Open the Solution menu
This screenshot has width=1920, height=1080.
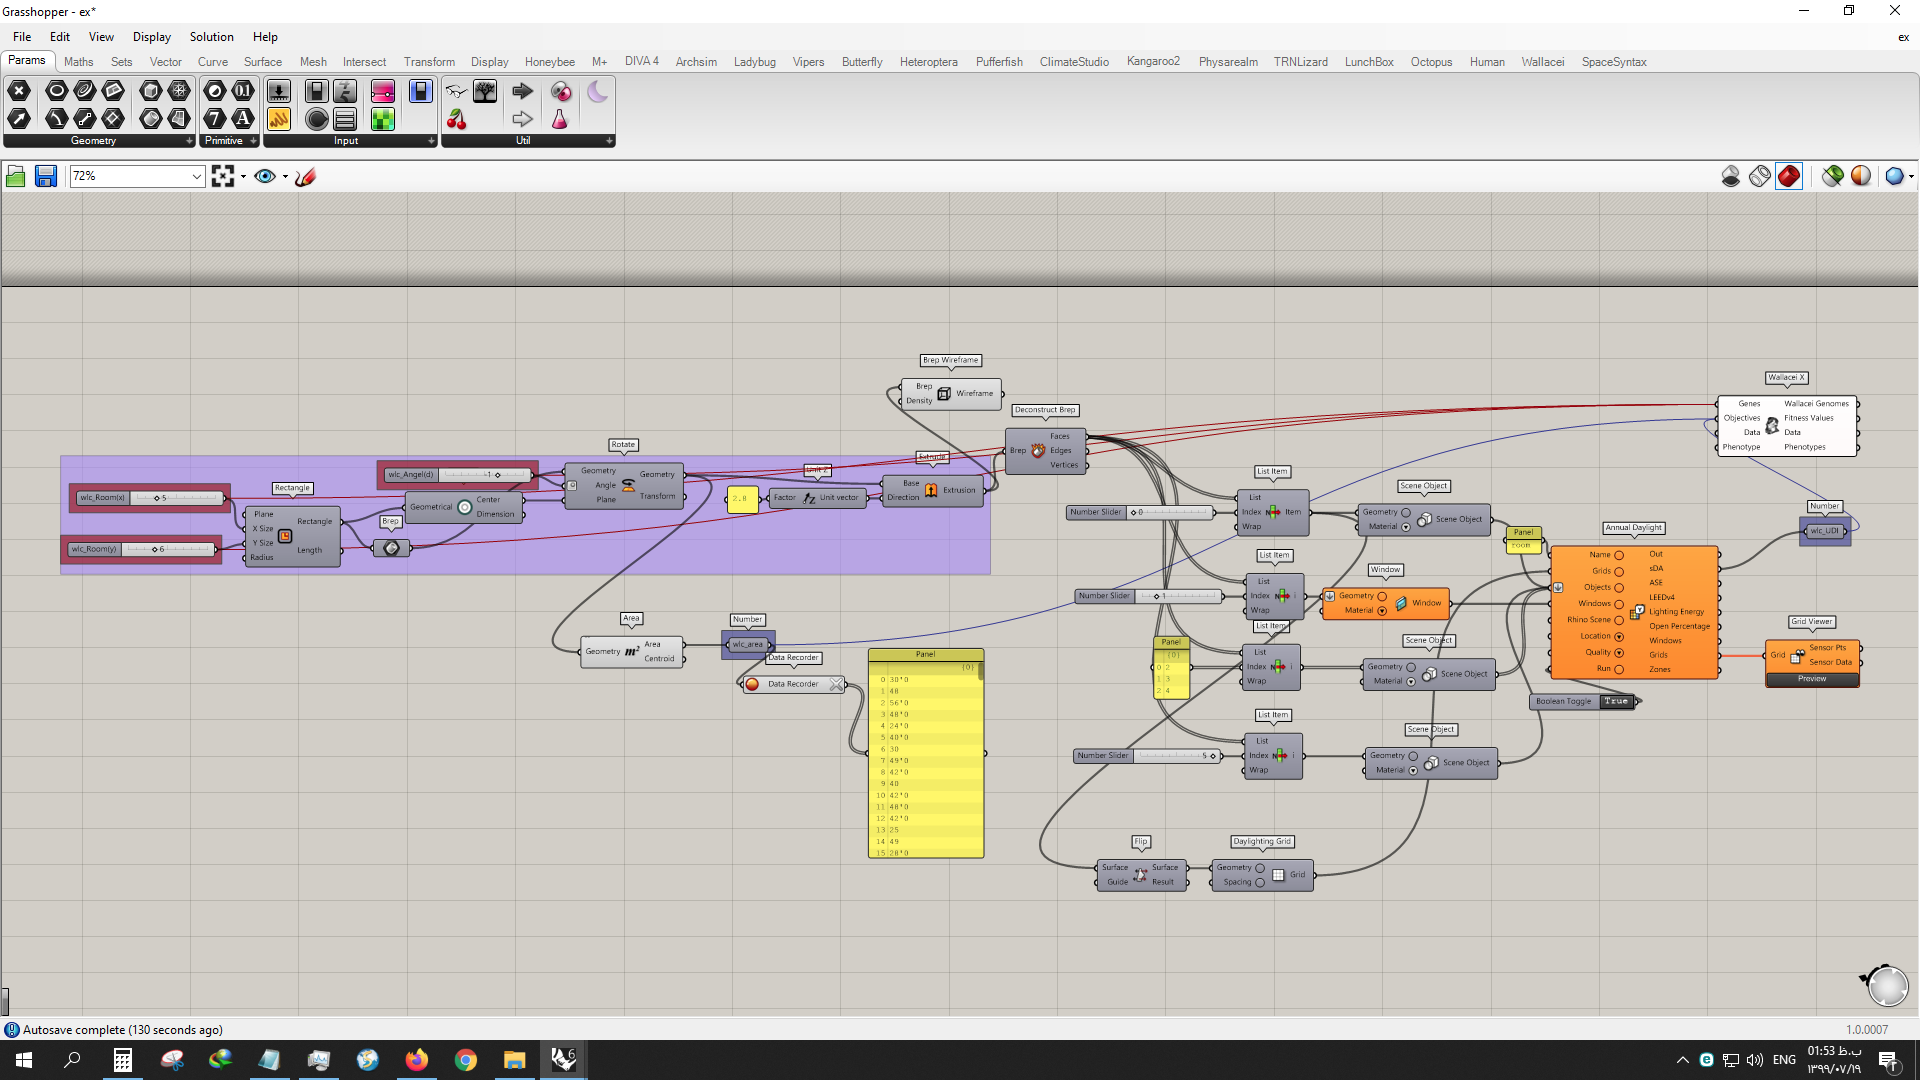(x=211, y=37)
